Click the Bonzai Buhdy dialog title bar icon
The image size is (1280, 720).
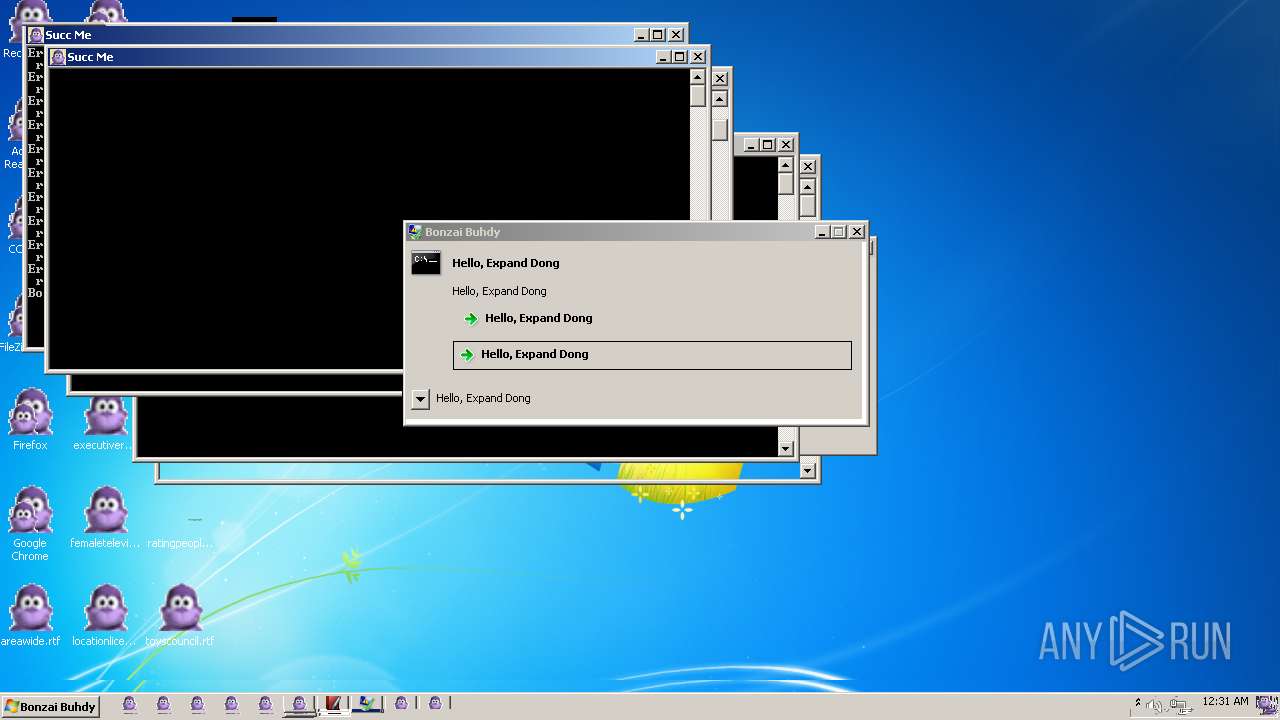(415, 232)
